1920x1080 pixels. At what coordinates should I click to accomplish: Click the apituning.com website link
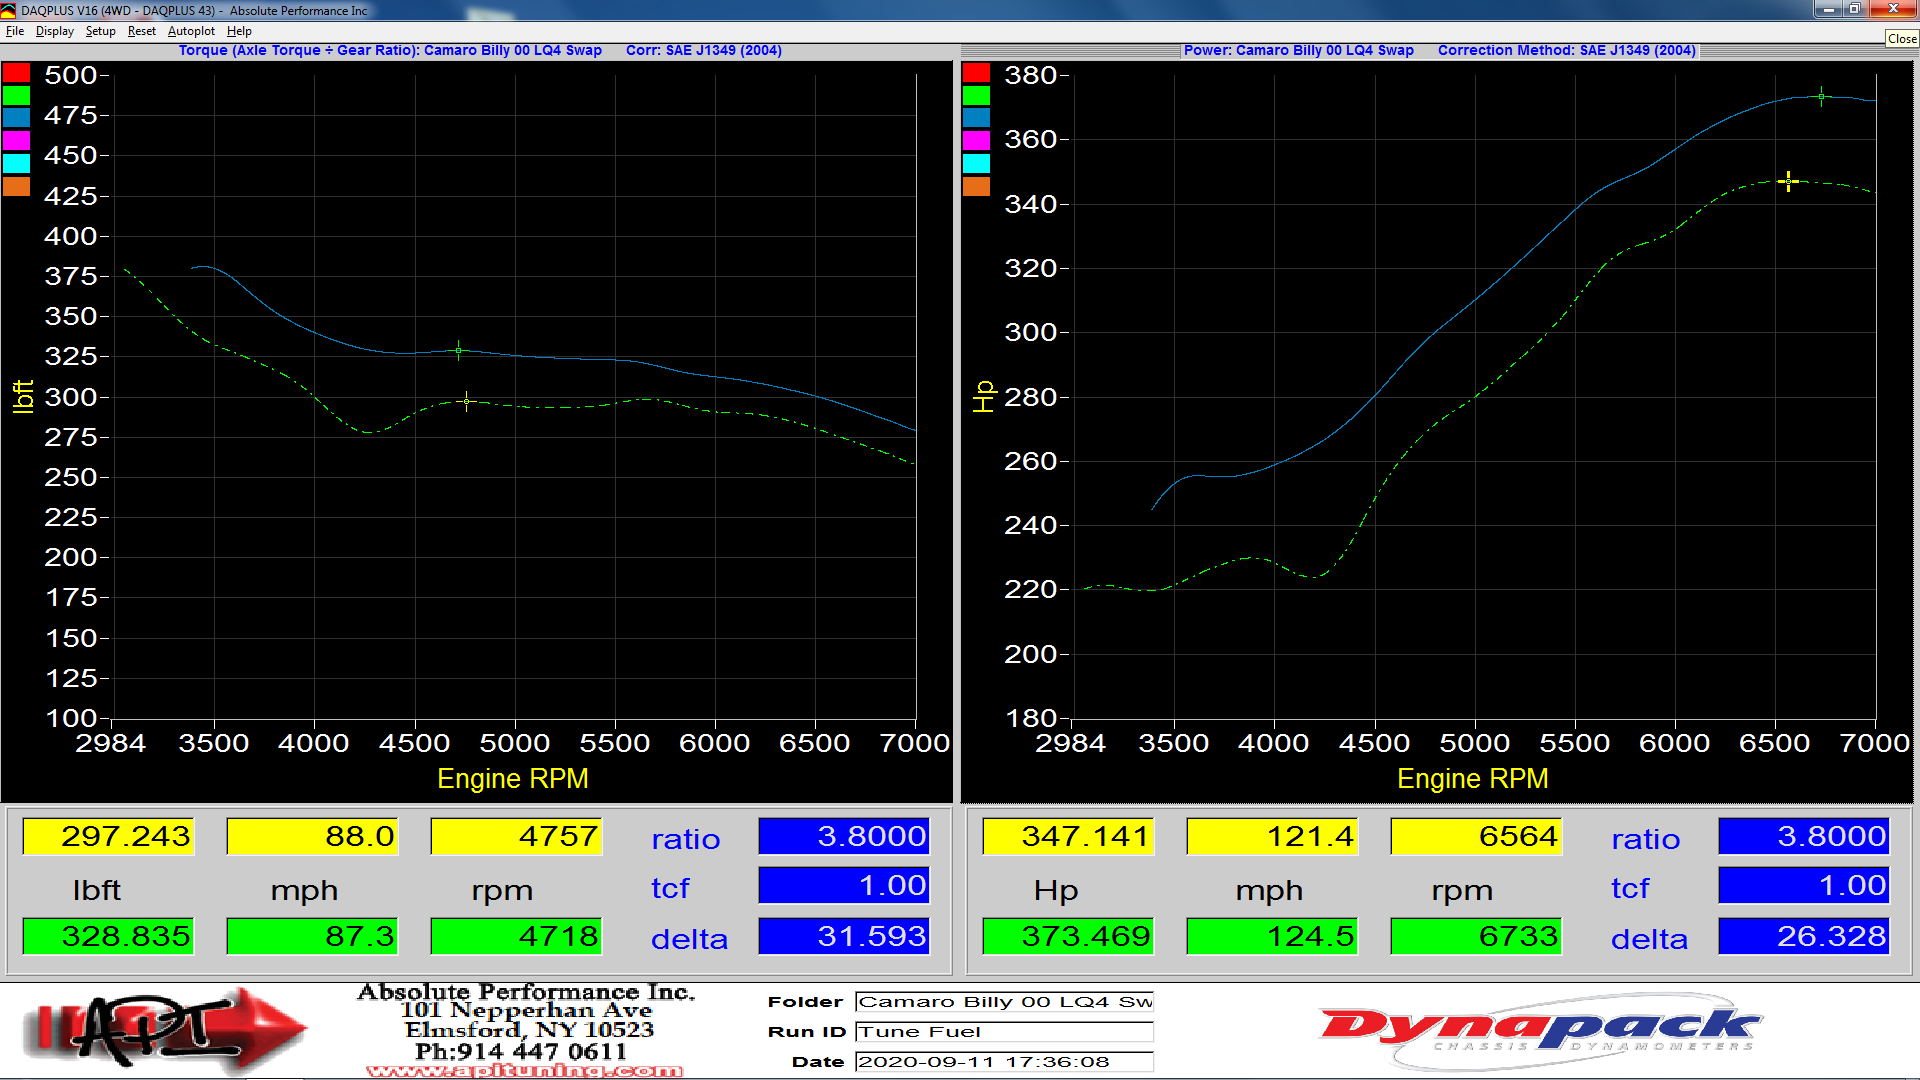(524, 1071)
